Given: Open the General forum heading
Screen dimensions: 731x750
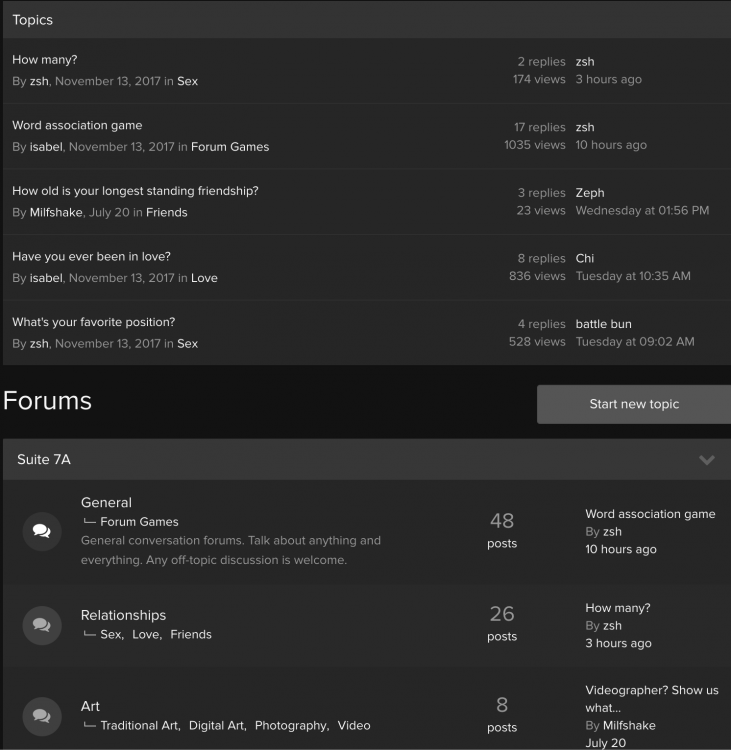Looking at the screenshot, I should point(106,503).
